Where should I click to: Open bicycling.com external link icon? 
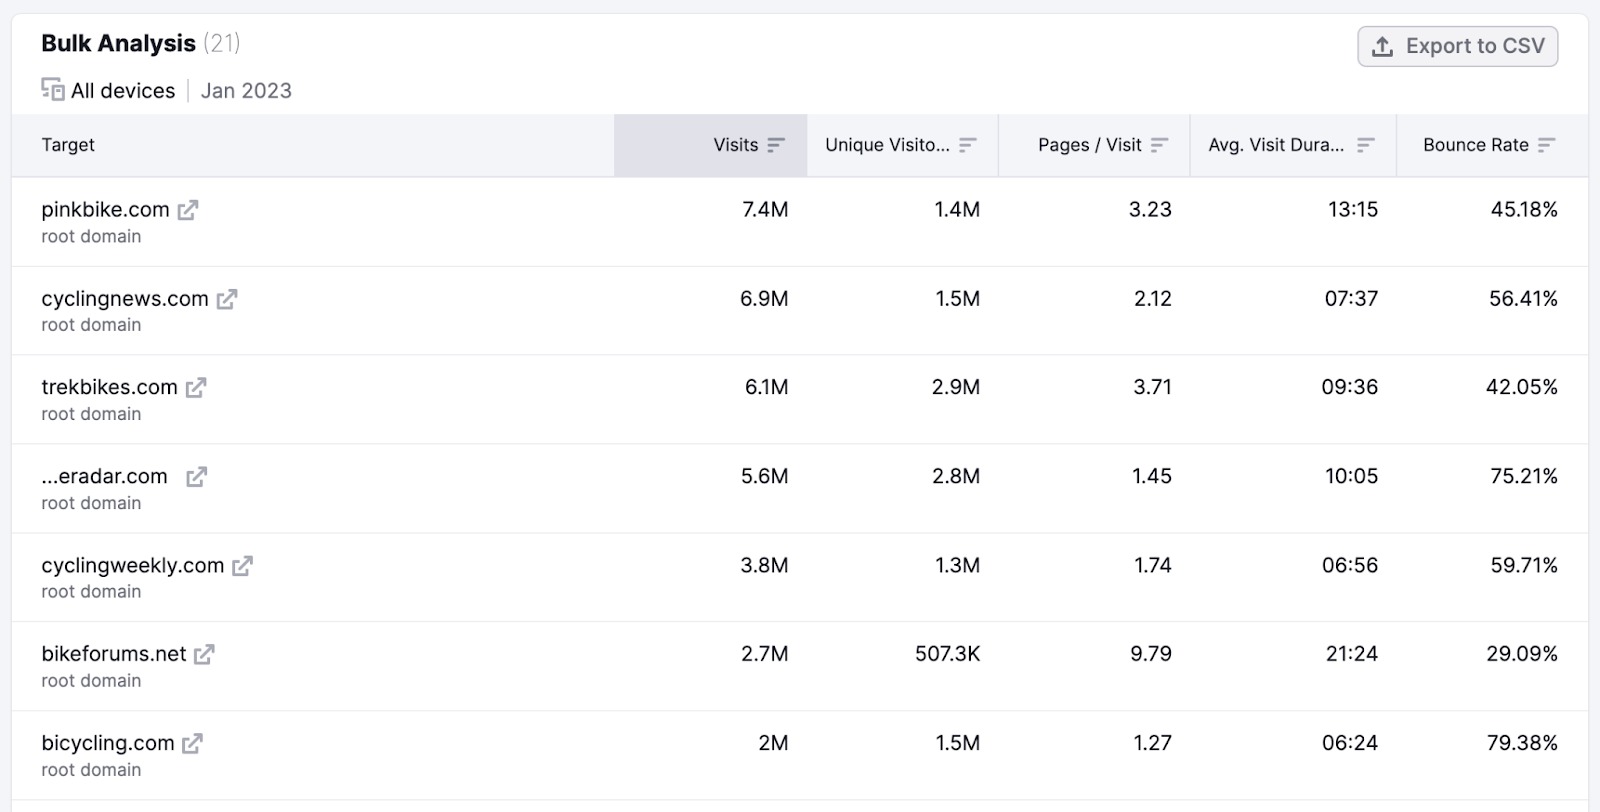[x=192, y=743]
